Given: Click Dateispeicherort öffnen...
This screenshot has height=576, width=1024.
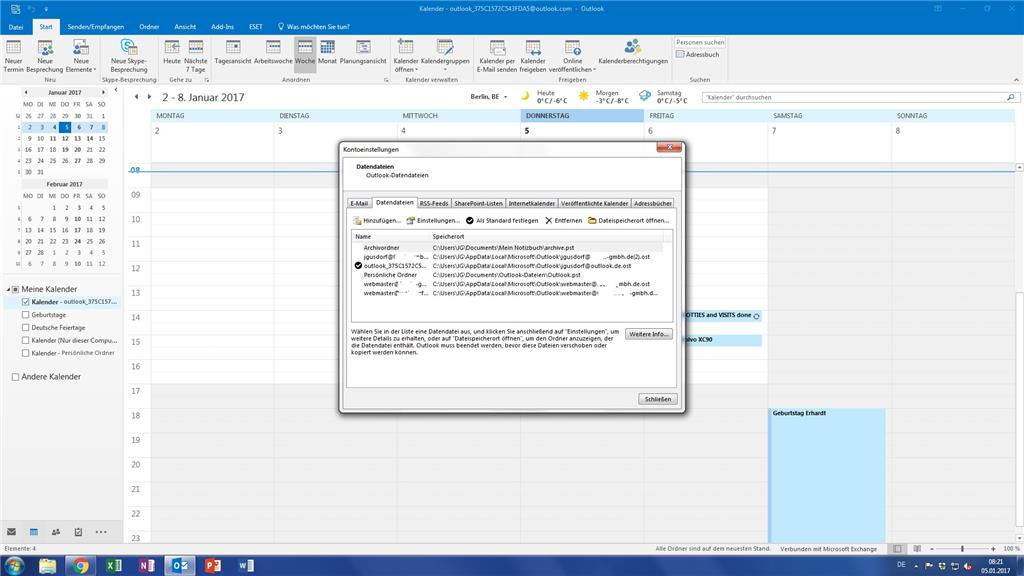Looking at the screenshot, I should [x=628, y=221].
